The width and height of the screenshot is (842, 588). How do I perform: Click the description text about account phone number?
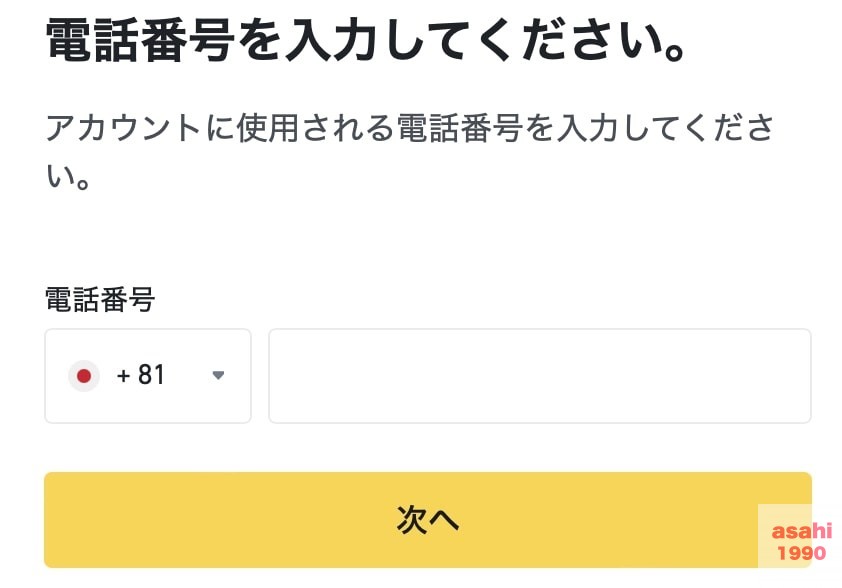409,151
